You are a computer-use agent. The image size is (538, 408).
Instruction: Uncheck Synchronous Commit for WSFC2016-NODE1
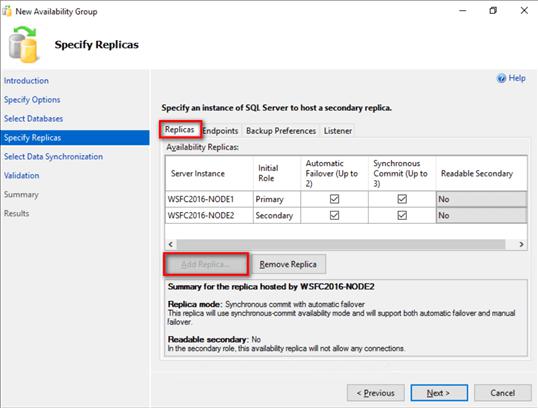(402, 199)
